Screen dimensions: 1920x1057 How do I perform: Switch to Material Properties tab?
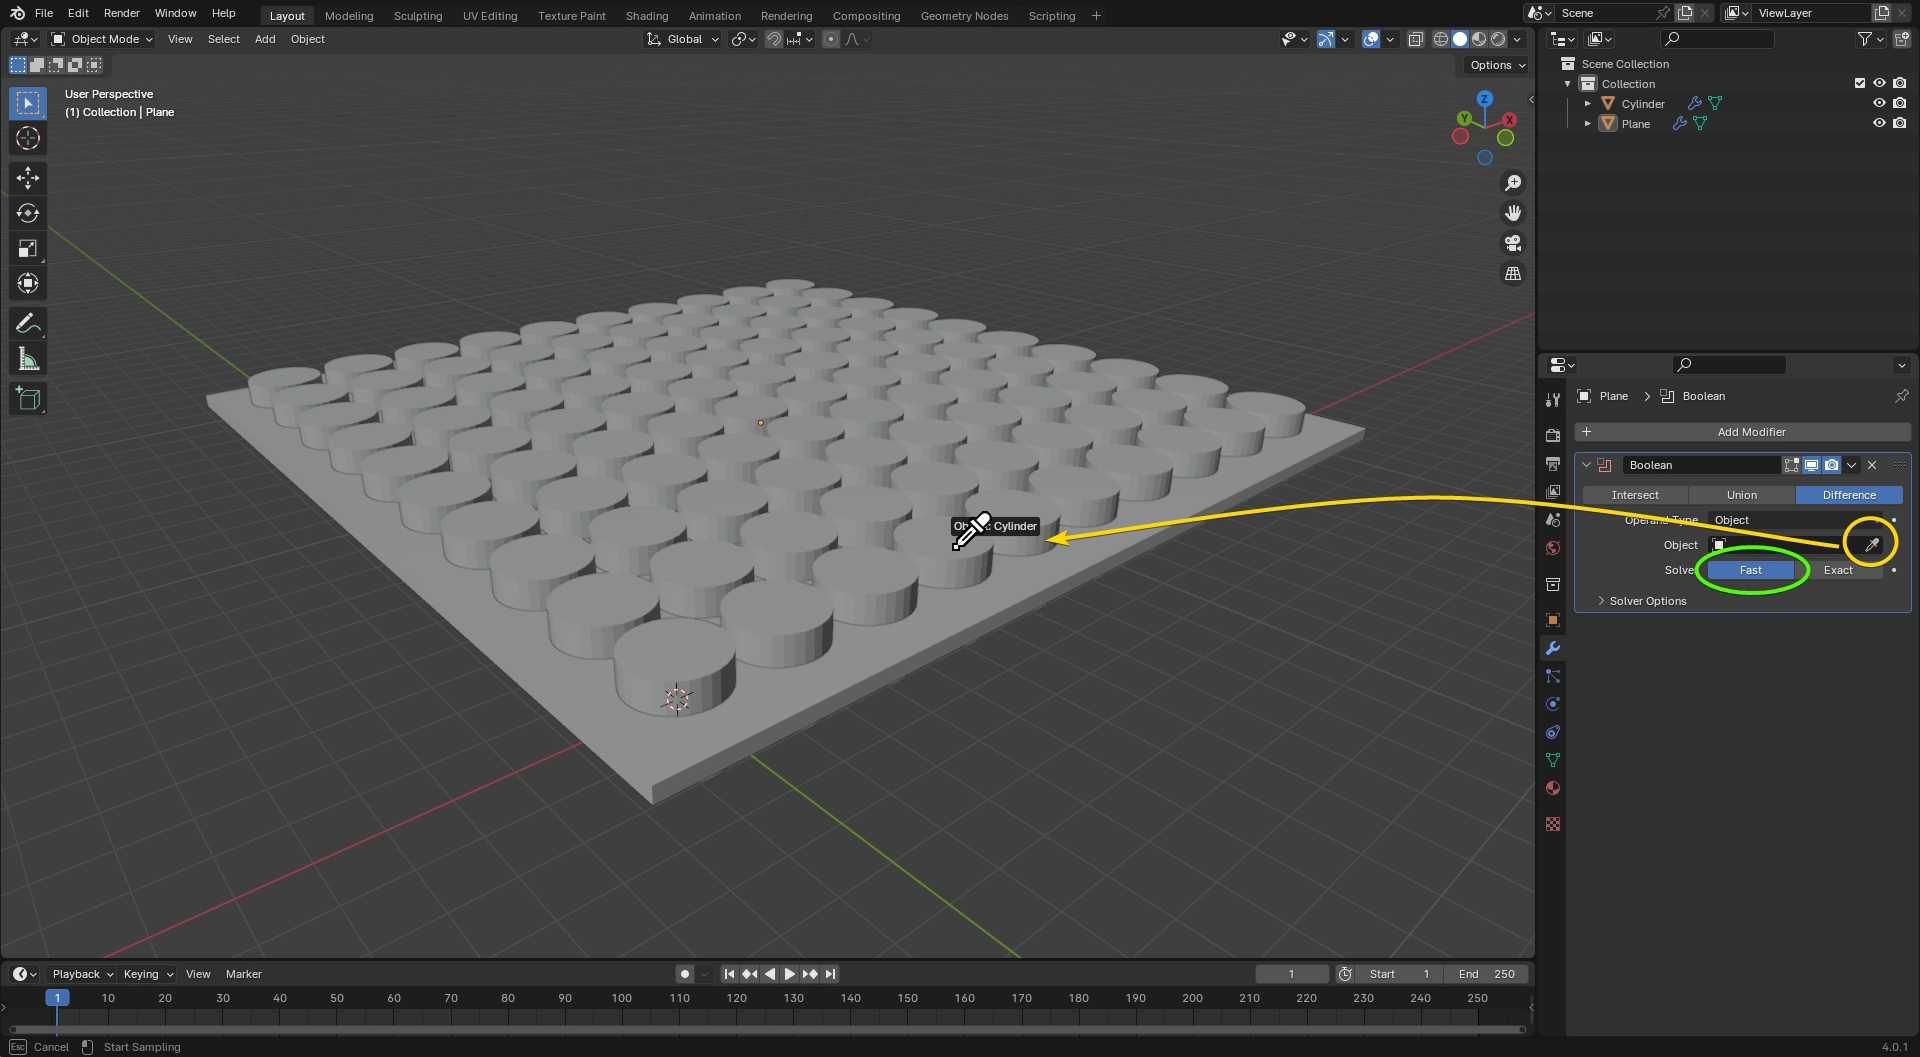point(1552,788)
